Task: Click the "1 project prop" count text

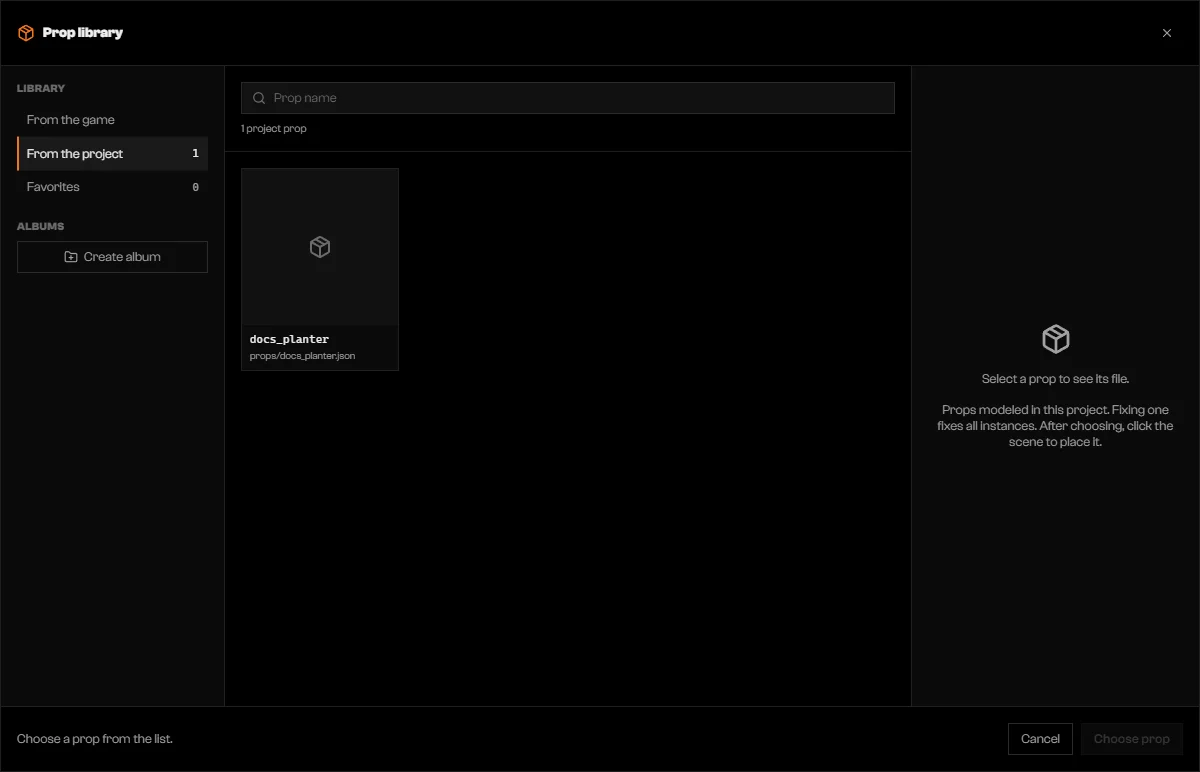Action: point(274,129)
